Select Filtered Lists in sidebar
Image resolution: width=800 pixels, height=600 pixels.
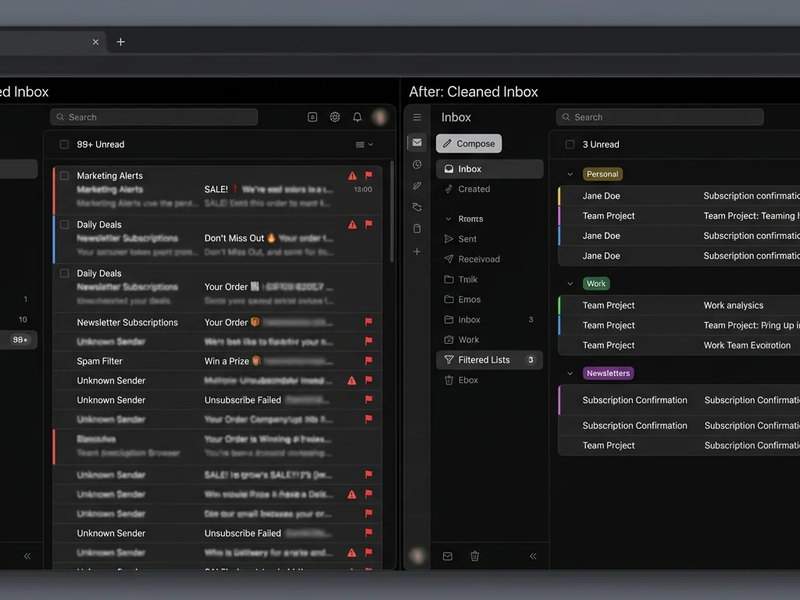[483, 360]
